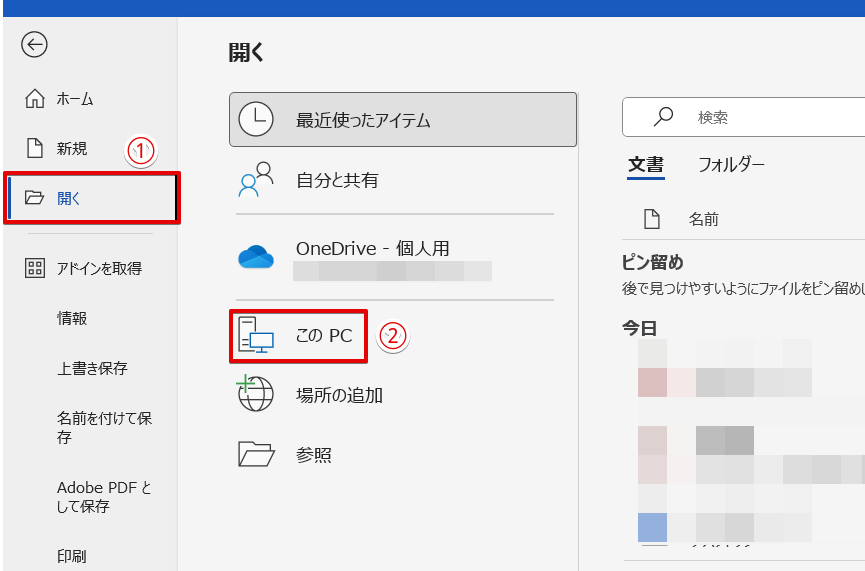Click the ピン留め section heading

(653, 262)
